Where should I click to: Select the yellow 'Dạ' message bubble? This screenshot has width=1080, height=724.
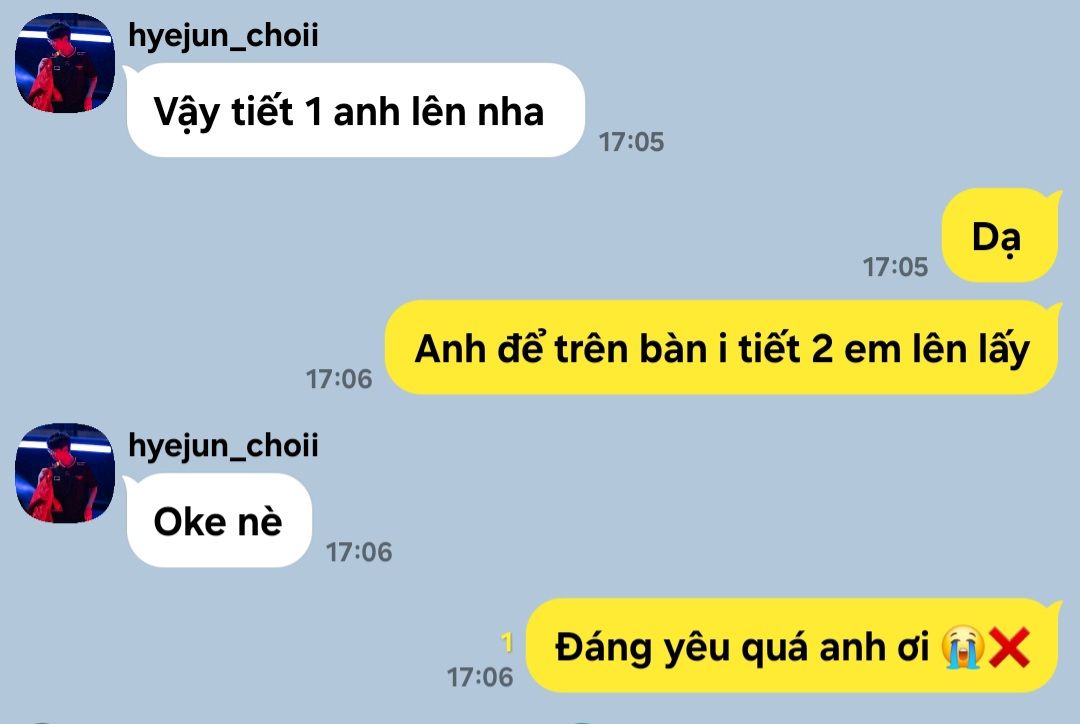click(999, 236)
